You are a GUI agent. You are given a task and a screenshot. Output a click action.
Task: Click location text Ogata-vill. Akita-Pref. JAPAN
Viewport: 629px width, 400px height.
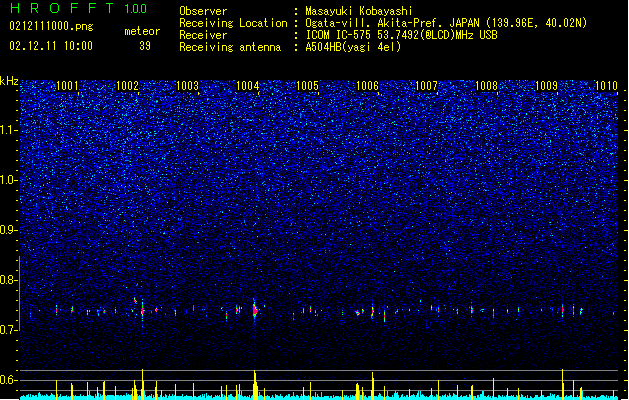[x=393, y=23]
